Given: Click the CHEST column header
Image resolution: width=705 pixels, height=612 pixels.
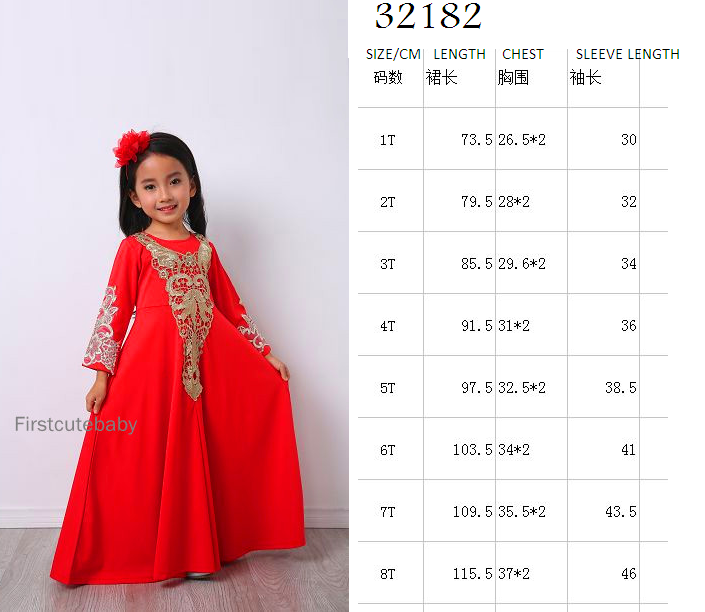Looking at the screenshot, I should (522, 54).
